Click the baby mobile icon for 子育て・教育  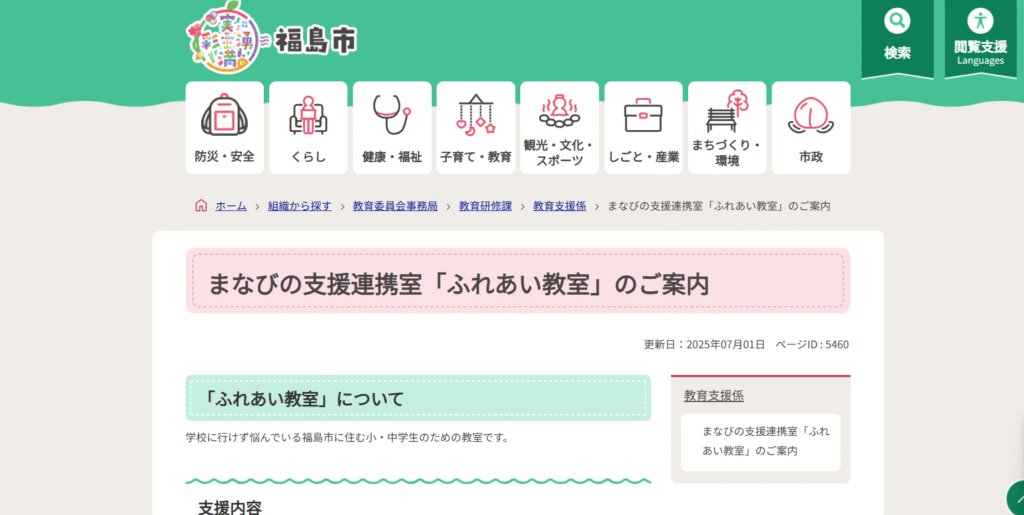(x=476, y=116)
